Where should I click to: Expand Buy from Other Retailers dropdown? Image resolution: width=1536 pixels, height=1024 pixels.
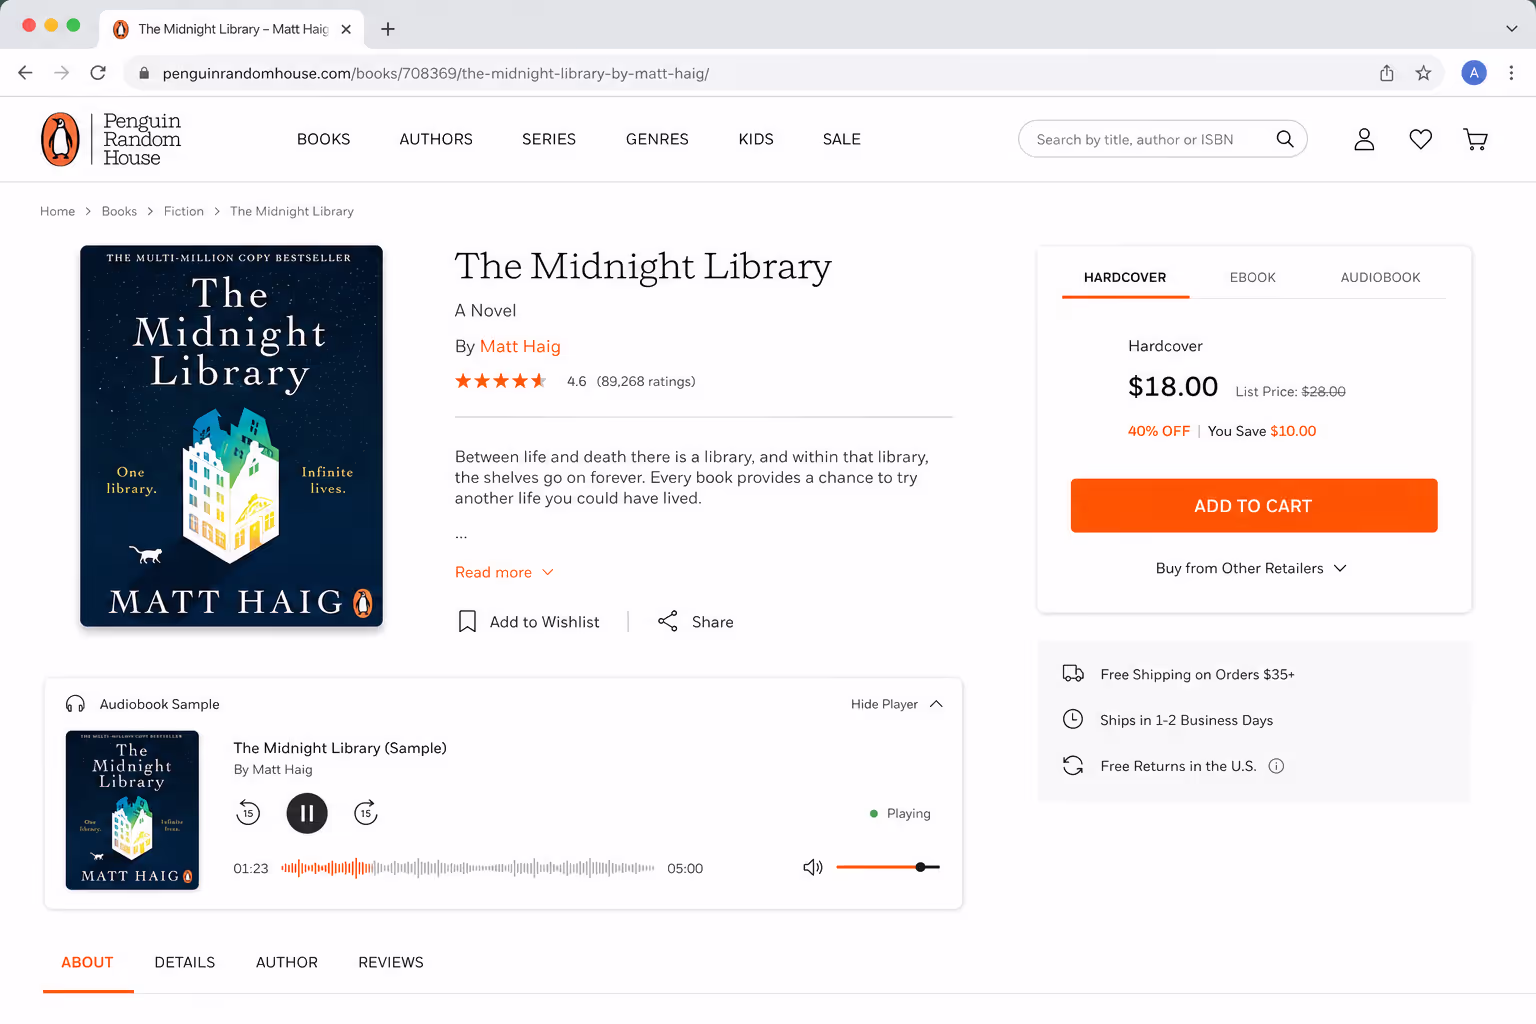pyautogui.click(x=1252, y=568)
